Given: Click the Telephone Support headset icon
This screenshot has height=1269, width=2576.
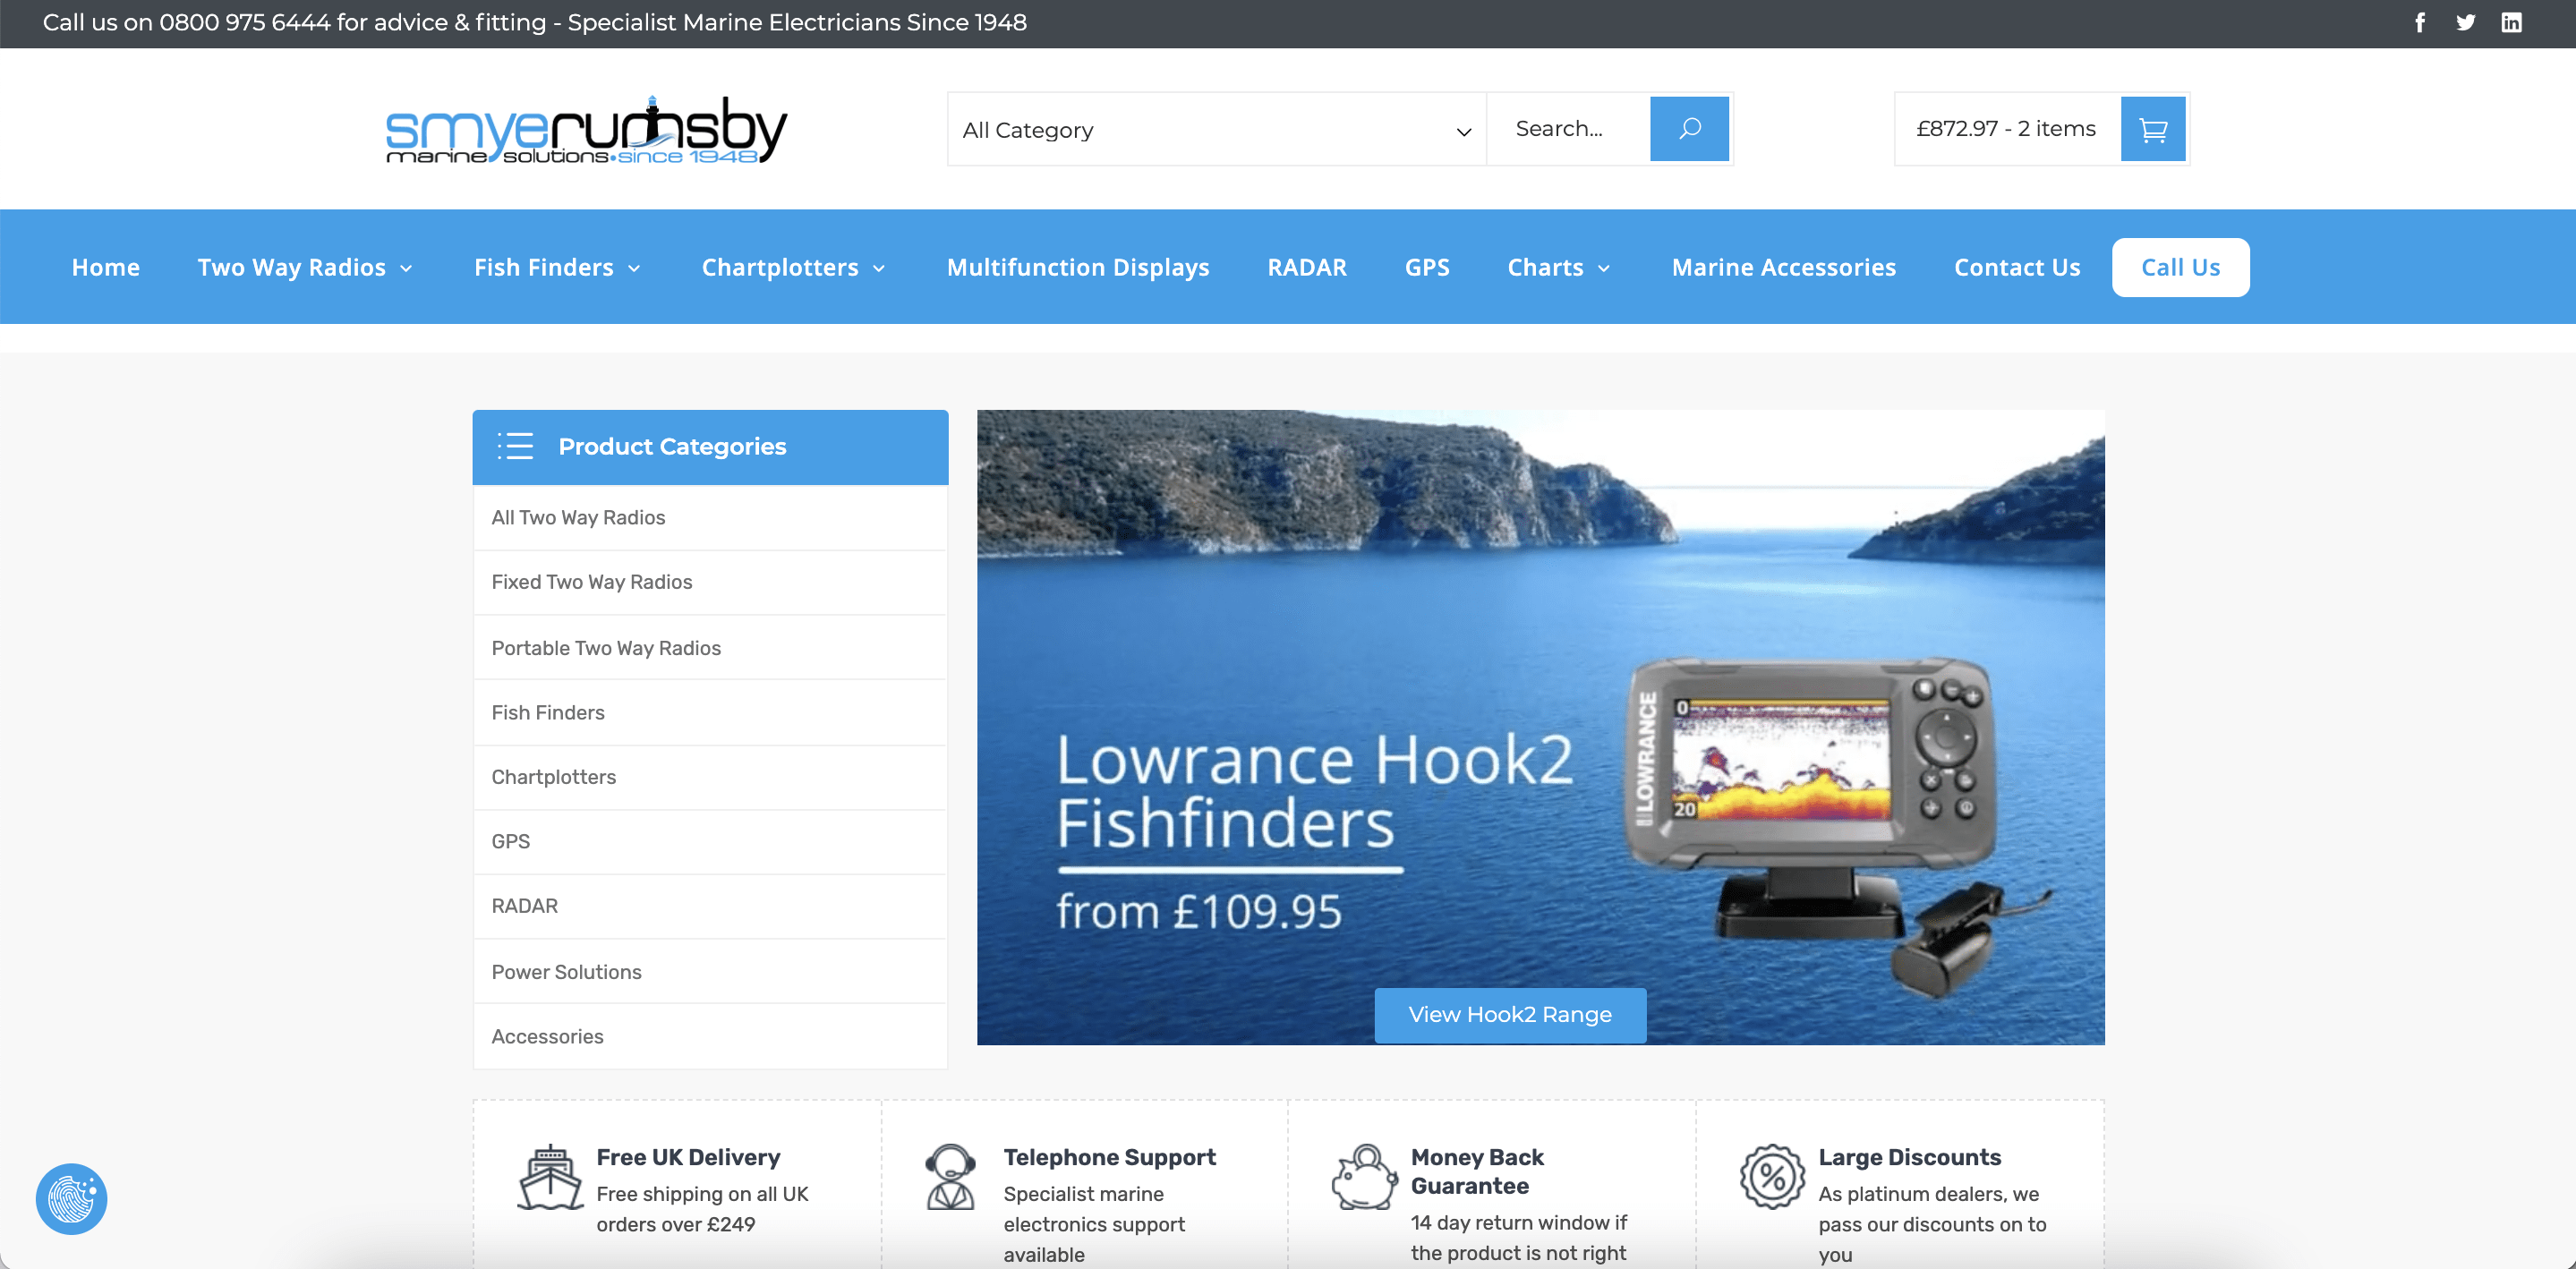Looking at the screenshot, I should point(950,1177).
